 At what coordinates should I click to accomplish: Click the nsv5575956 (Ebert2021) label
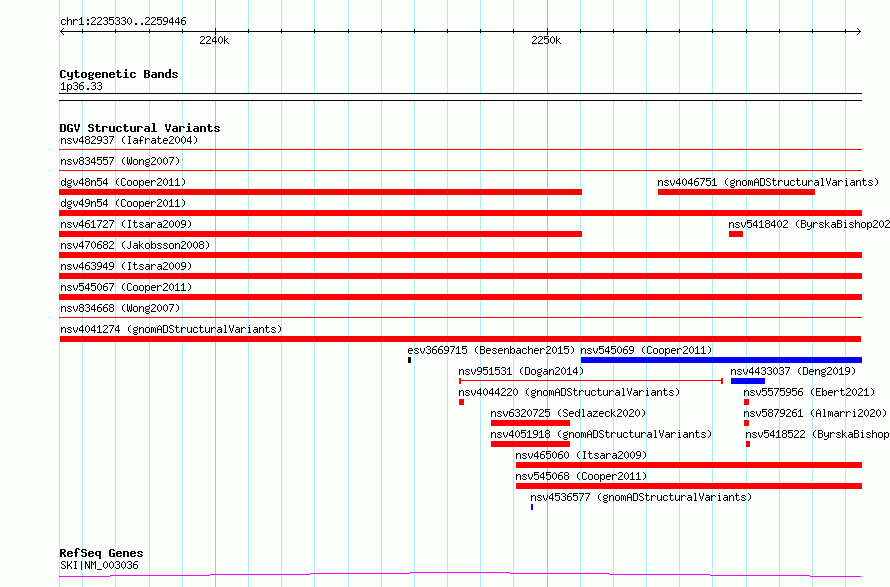(x=809, y=392)
